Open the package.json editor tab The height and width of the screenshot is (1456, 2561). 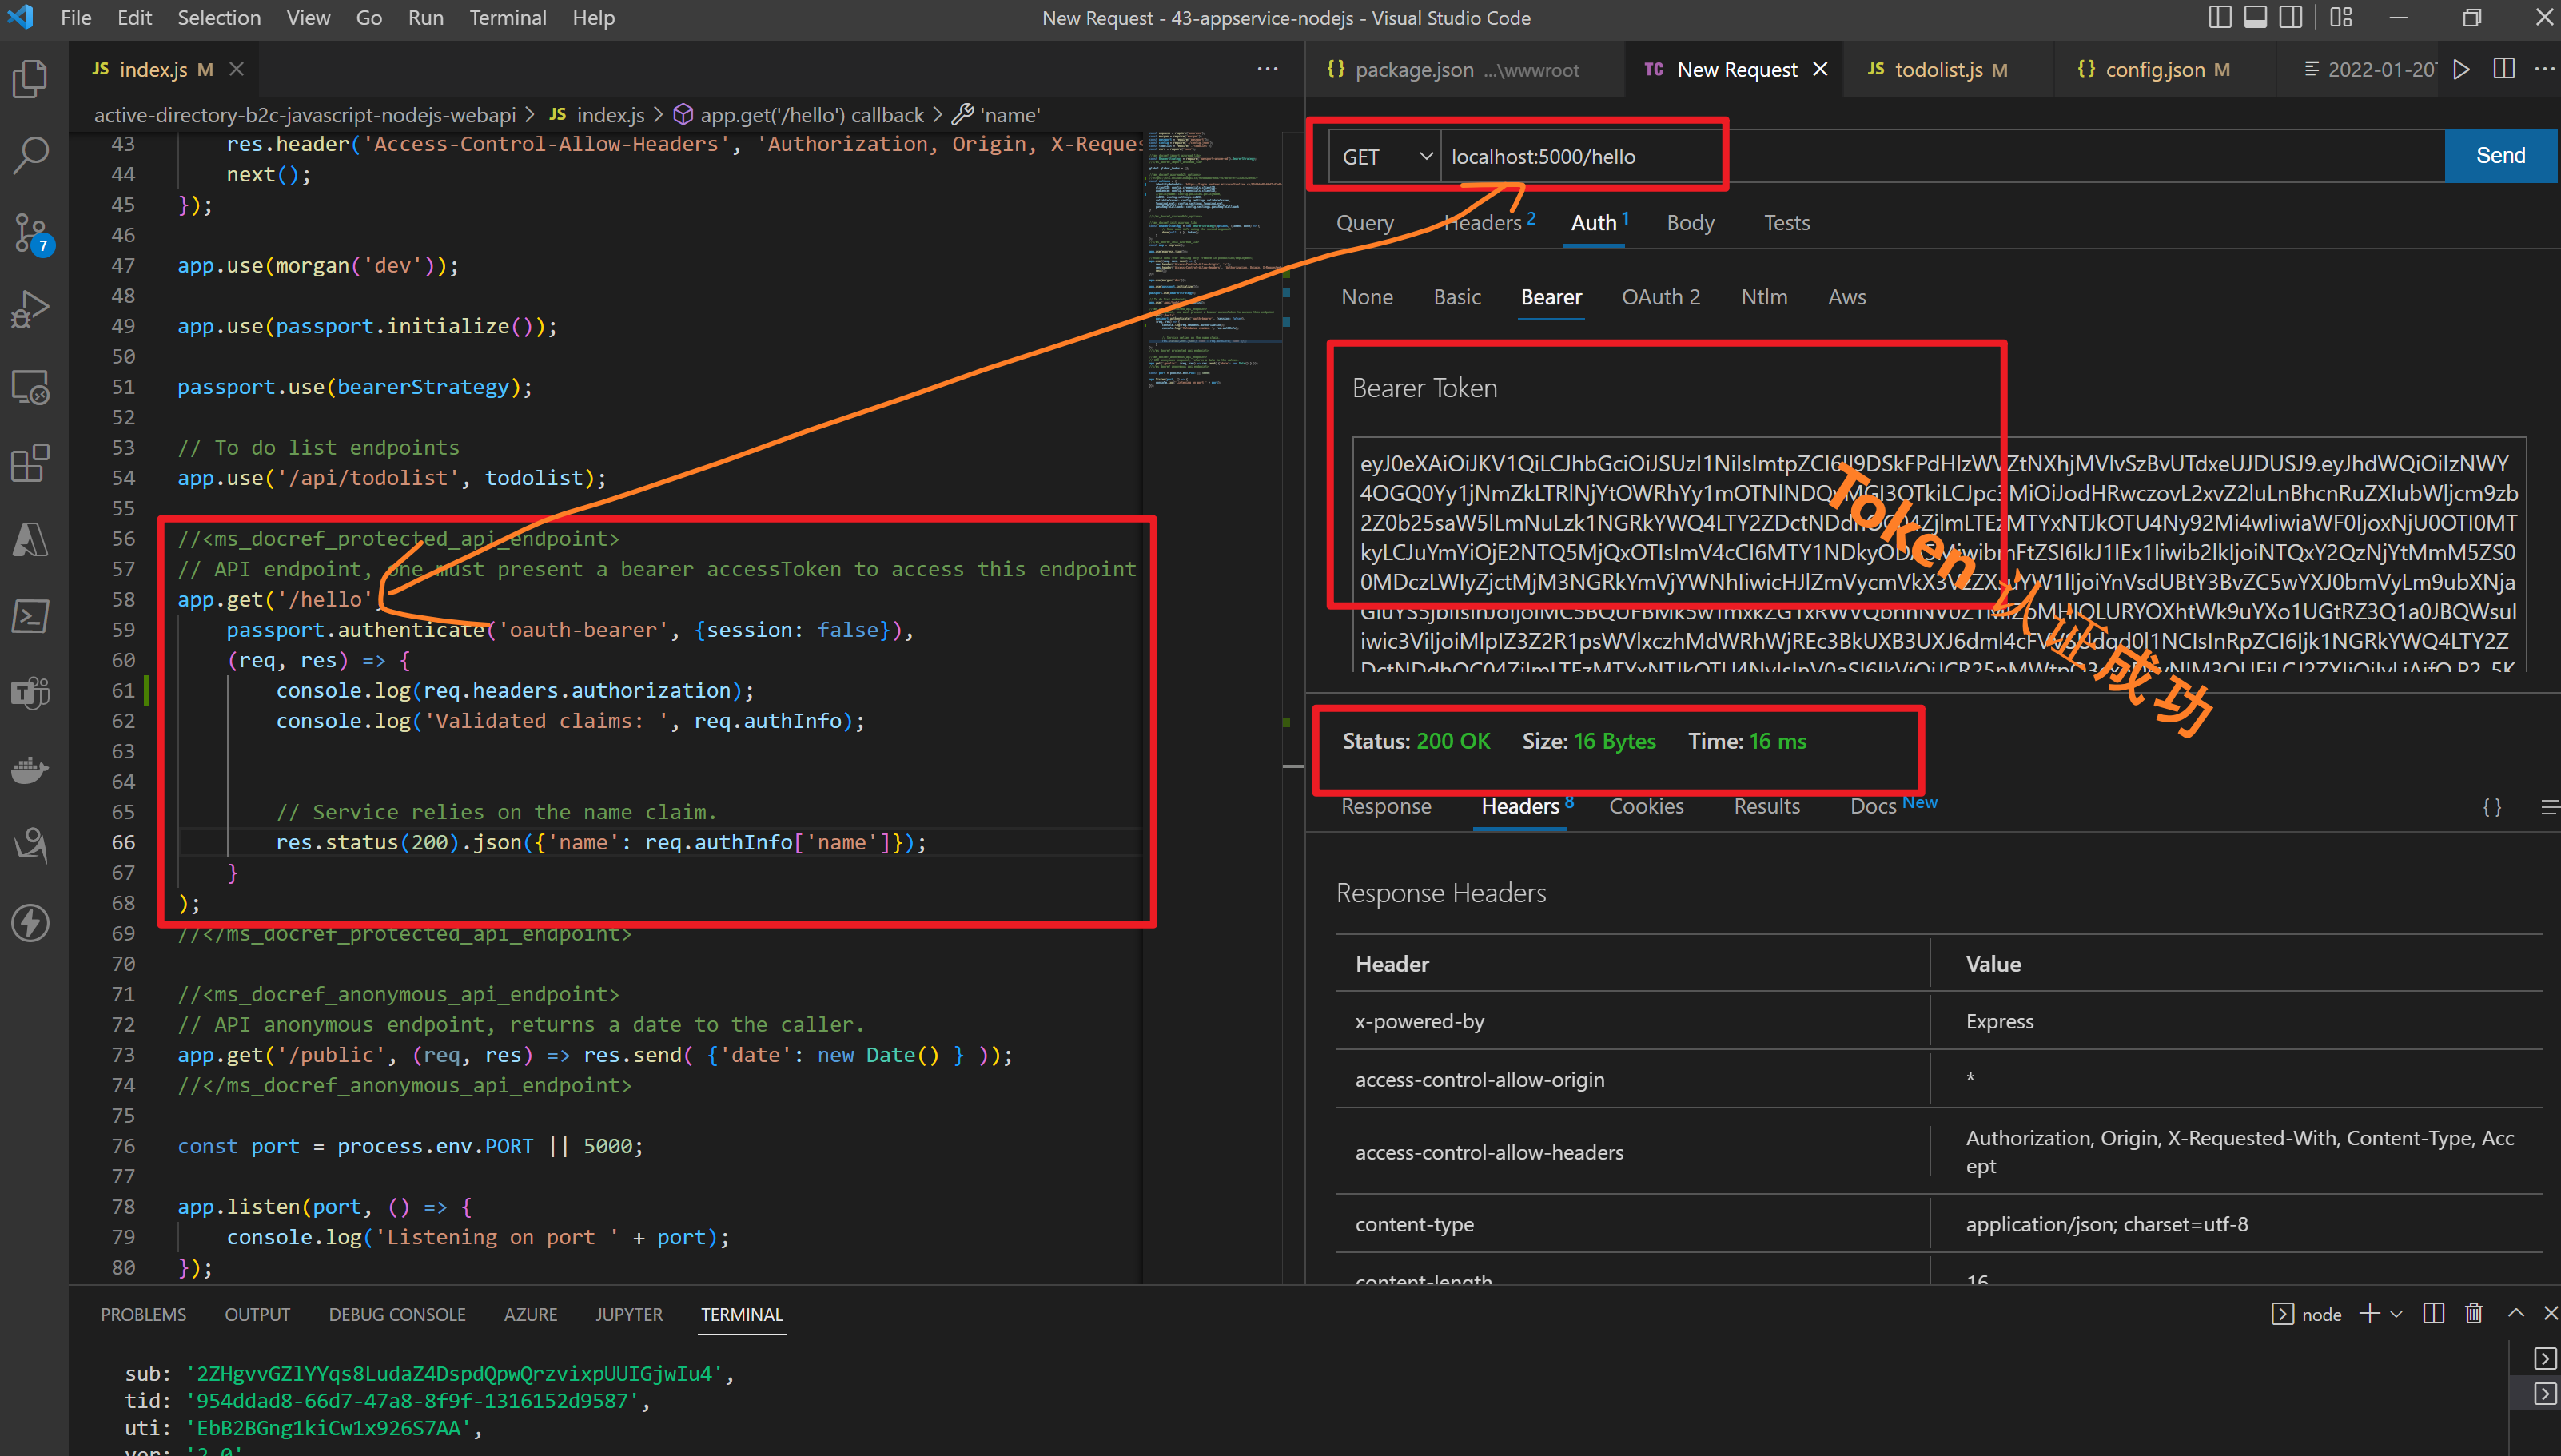pyautogui.click(x=1465, y=69)
